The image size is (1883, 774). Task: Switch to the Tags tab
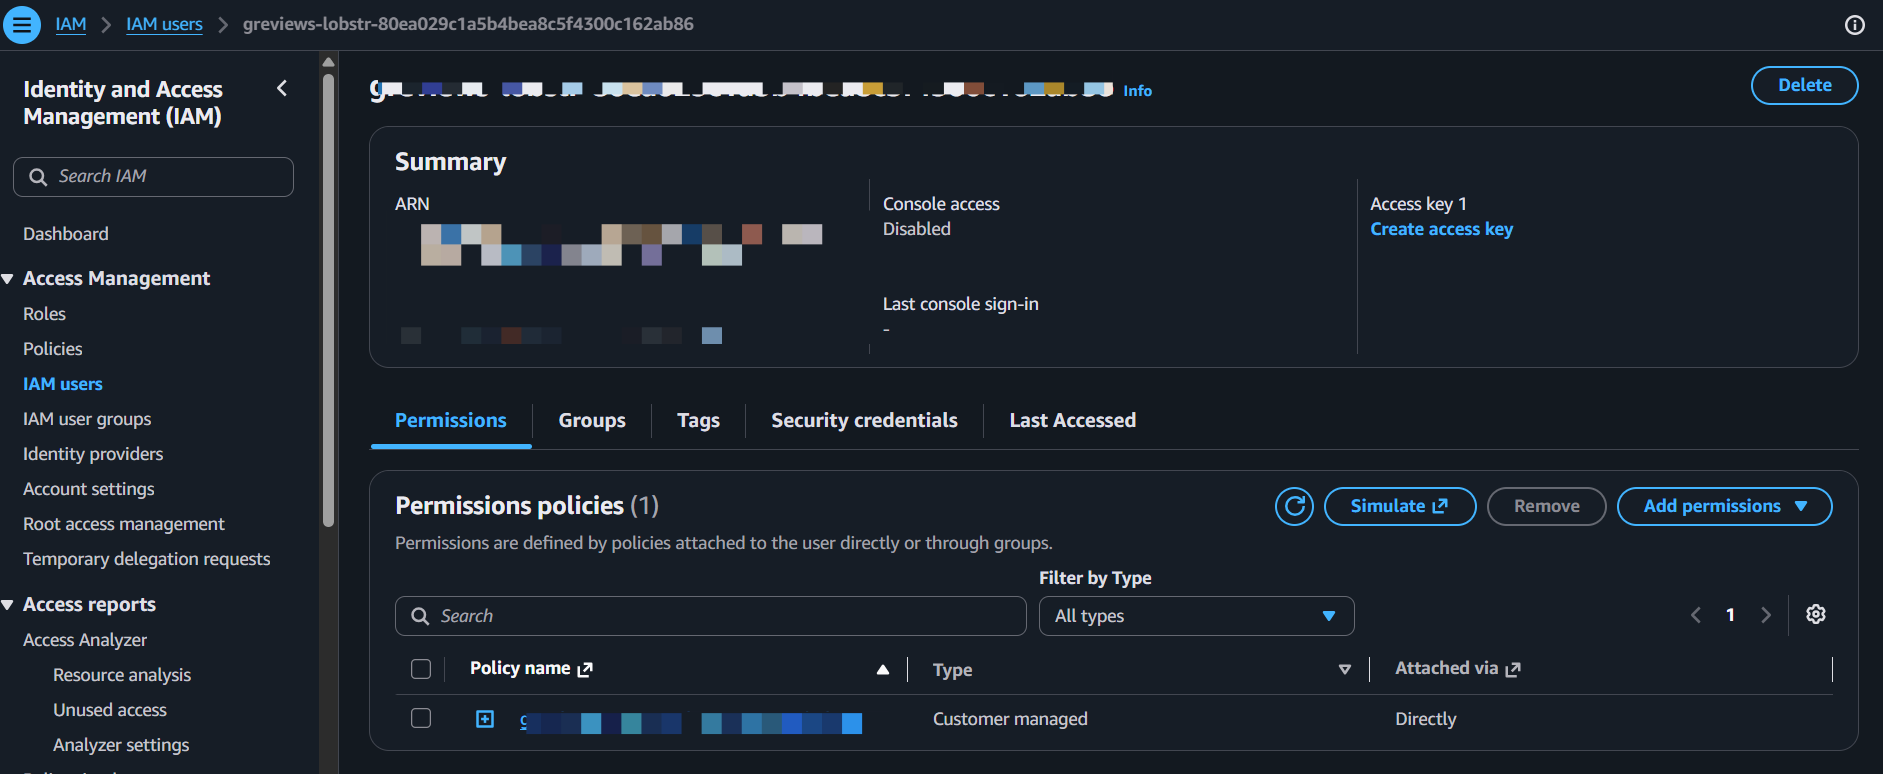[x=698, y=421]
